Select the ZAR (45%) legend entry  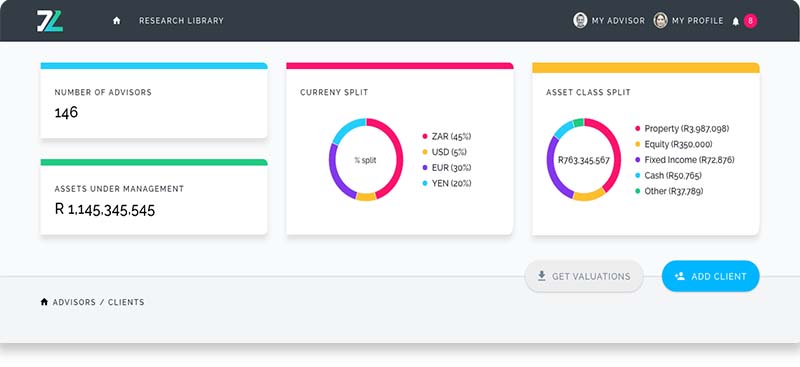click(x=447, y=136)
